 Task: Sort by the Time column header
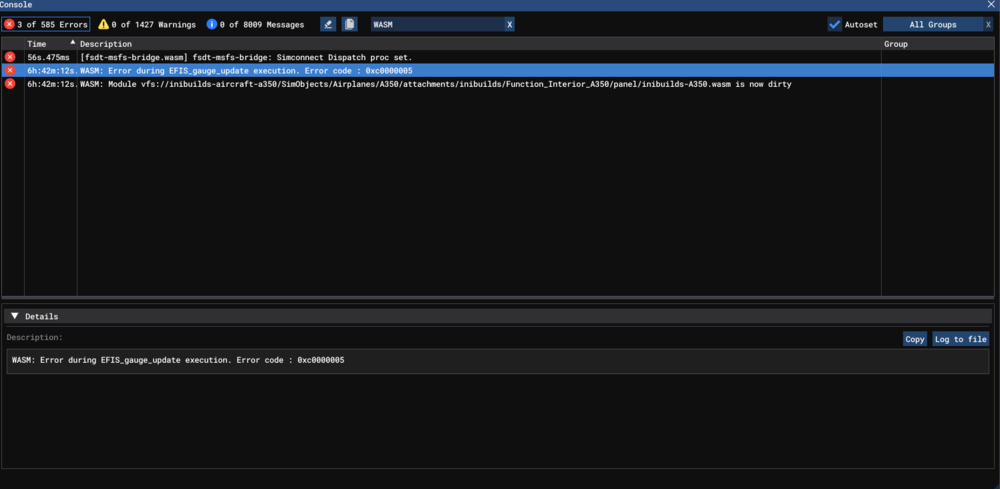(50, 44)
